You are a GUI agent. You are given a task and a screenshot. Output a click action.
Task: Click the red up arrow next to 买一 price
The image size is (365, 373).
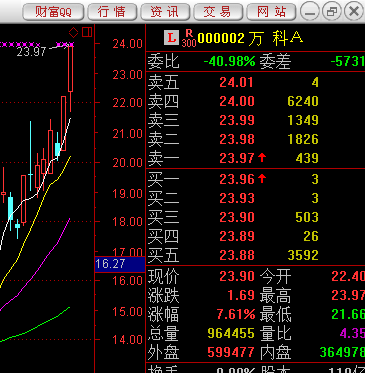point(262,179)
